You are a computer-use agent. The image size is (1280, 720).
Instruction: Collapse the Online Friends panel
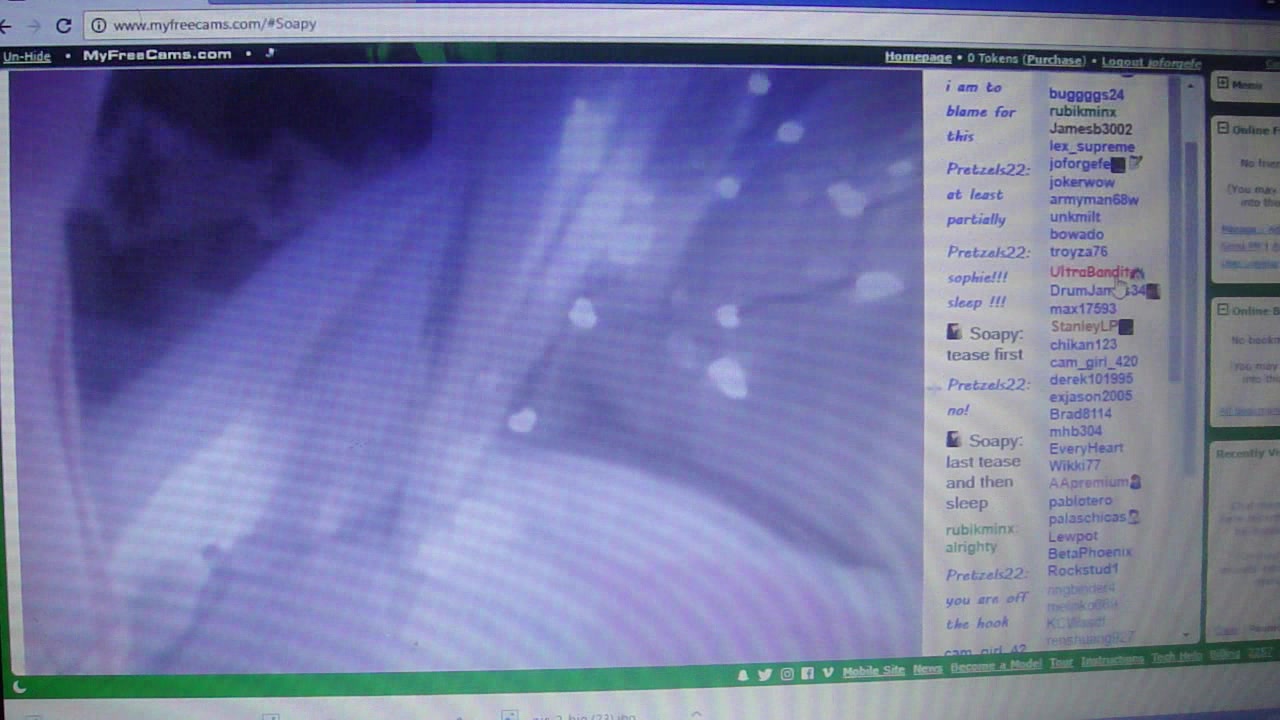pos(1222,129)
